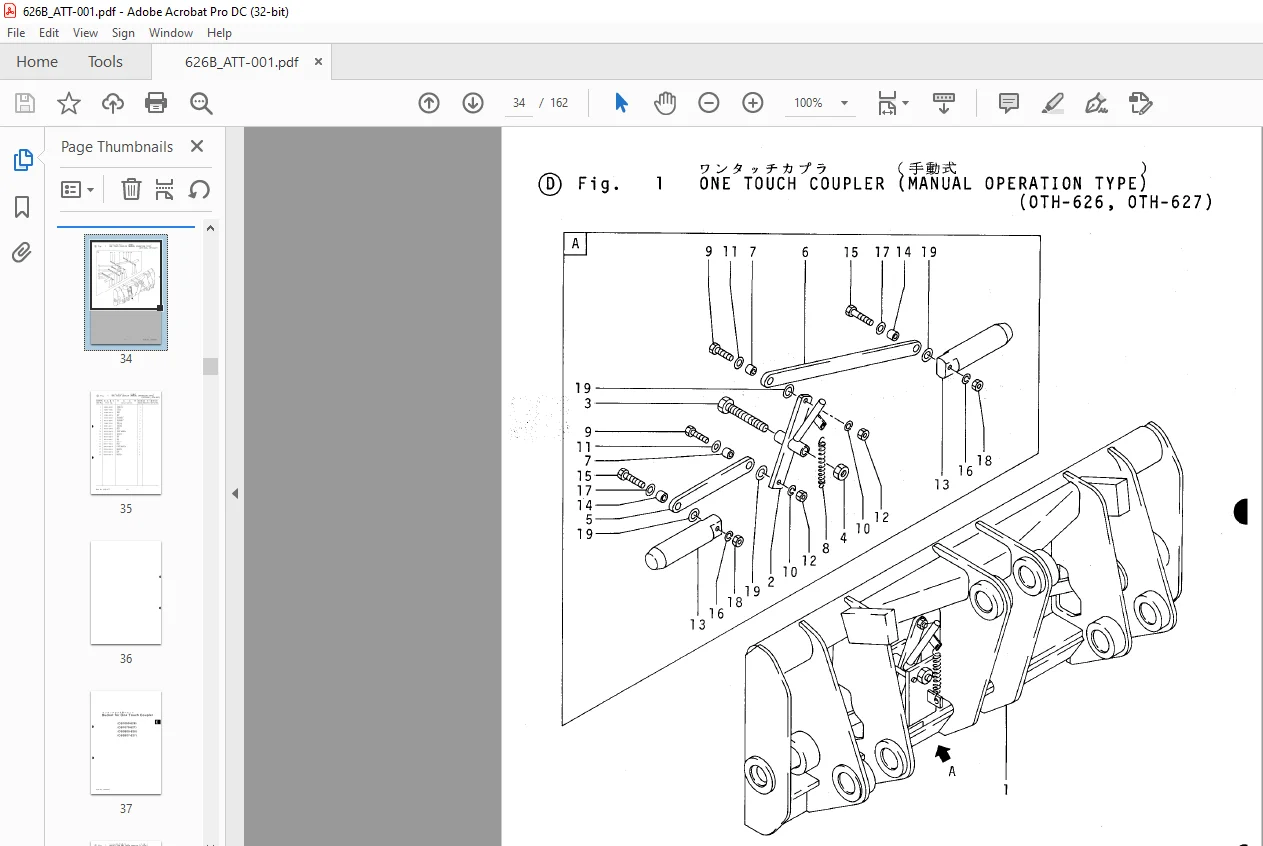
Task: Activate the hand pan tool
Action: (665, 103)
